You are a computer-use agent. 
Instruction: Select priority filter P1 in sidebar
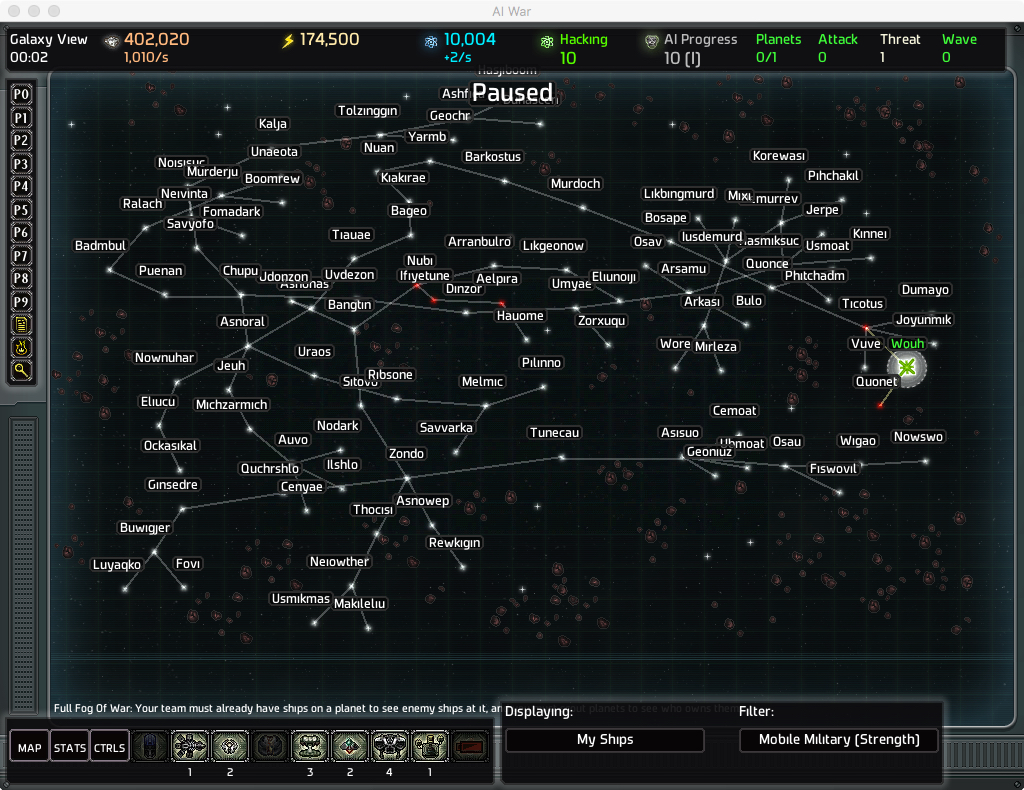coord(21,118)
